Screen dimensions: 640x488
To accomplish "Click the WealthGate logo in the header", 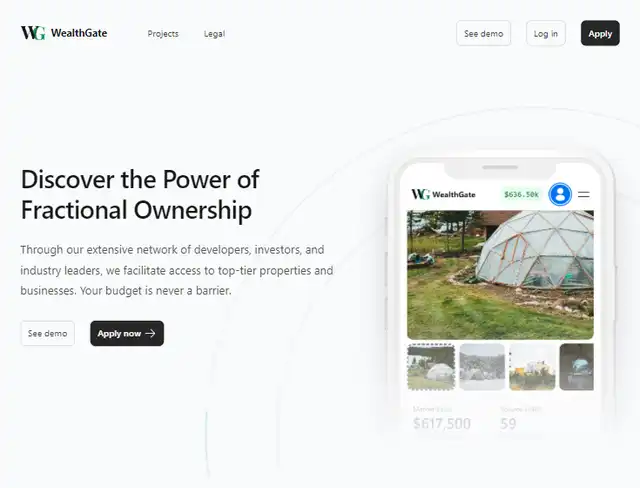I will pos(64,33).
